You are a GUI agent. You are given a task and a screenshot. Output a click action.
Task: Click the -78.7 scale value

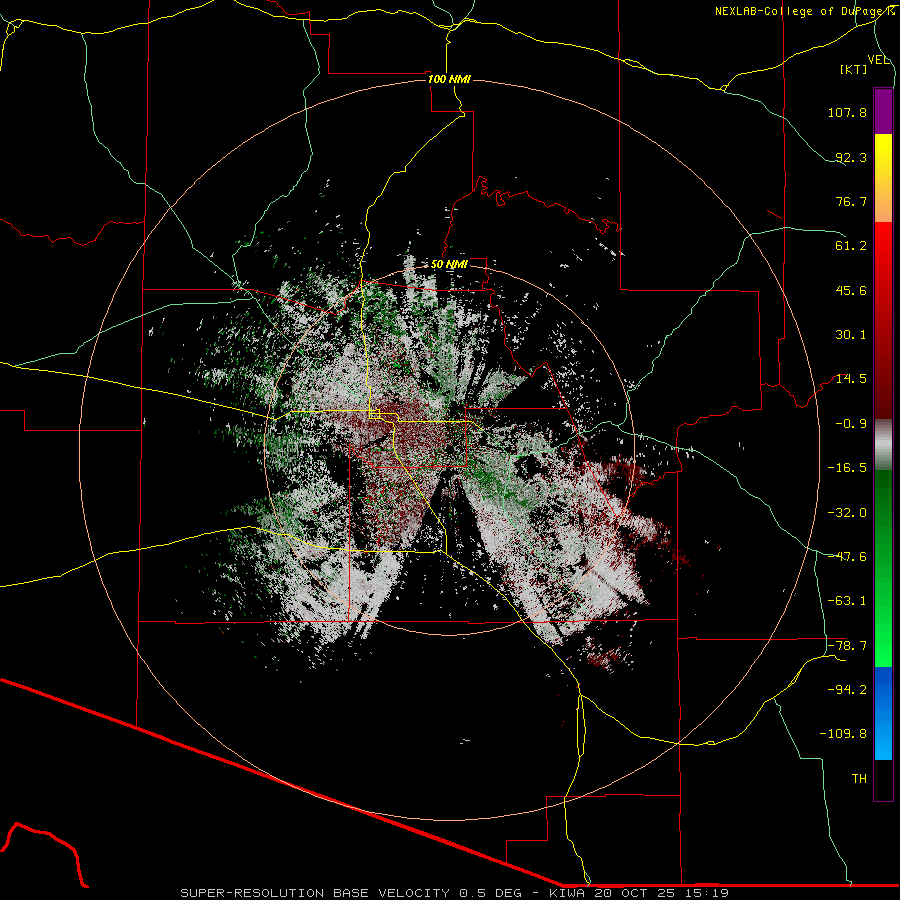(x=847, y=646)
